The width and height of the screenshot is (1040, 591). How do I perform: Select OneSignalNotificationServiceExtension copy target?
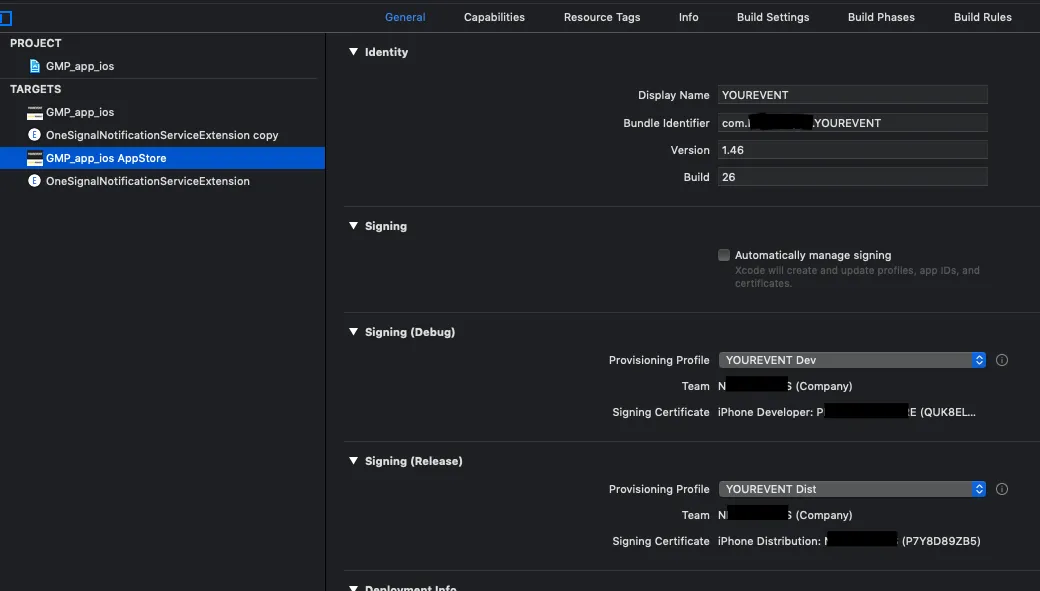click(162, 135)
